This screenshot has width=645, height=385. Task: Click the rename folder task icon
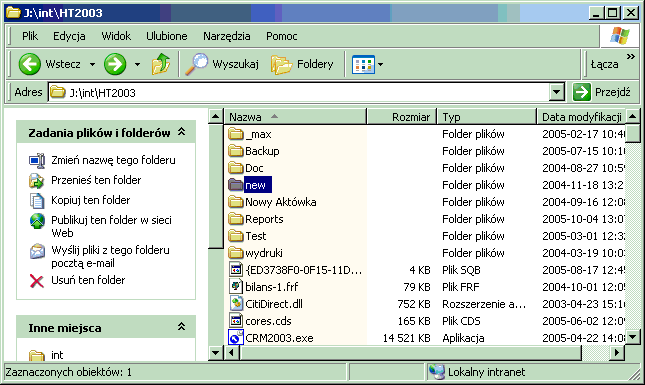point(37,160)
